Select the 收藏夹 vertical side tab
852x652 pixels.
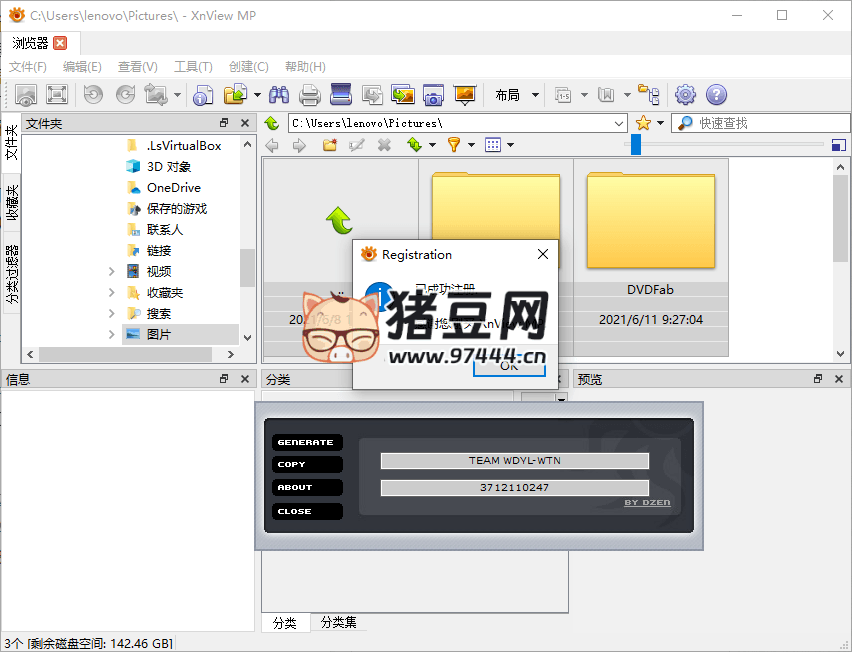click(12, 203)
